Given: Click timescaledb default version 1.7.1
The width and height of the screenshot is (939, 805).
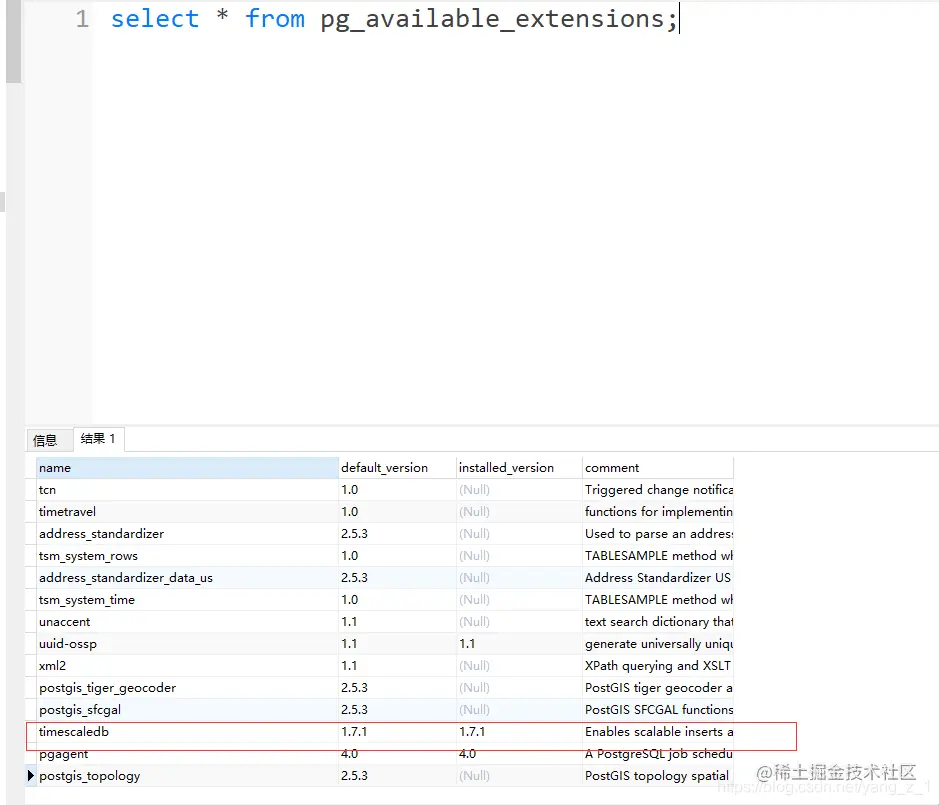Looking at the screenshot, I should [397, 732].
